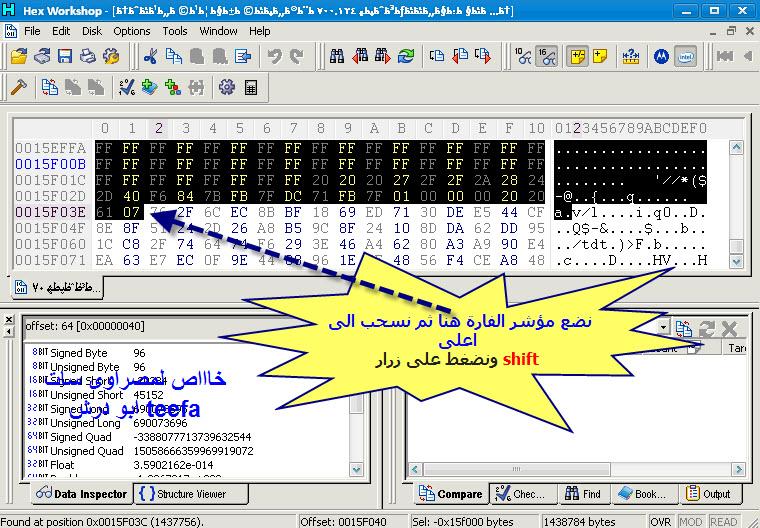Find previous match with left-arrow binoculars
Viewport: 760px width, 528px height.
tap(360, 56)
